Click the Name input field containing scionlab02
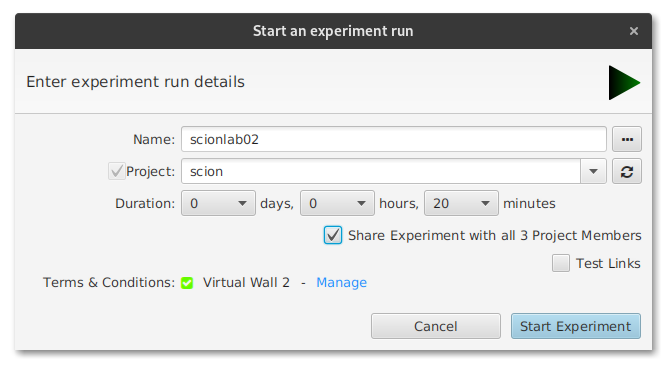671x370 pixels. pyautogui.click(x=394, y=139)
